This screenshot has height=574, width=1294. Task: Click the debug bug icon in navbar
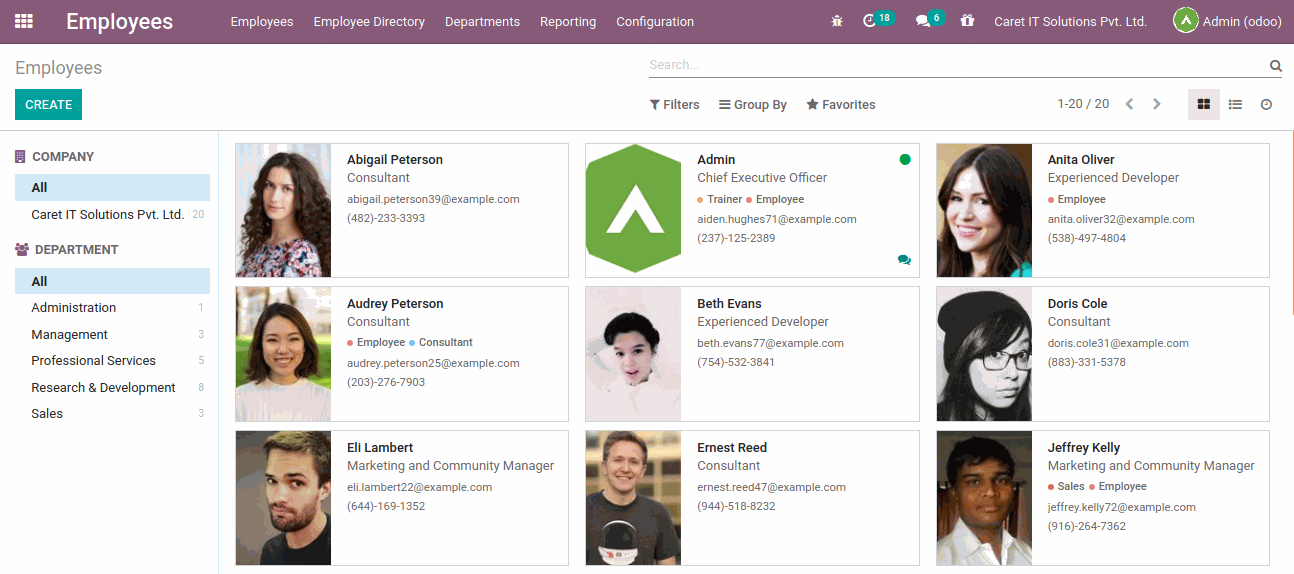pyautogui.click(x=837, y=21)
